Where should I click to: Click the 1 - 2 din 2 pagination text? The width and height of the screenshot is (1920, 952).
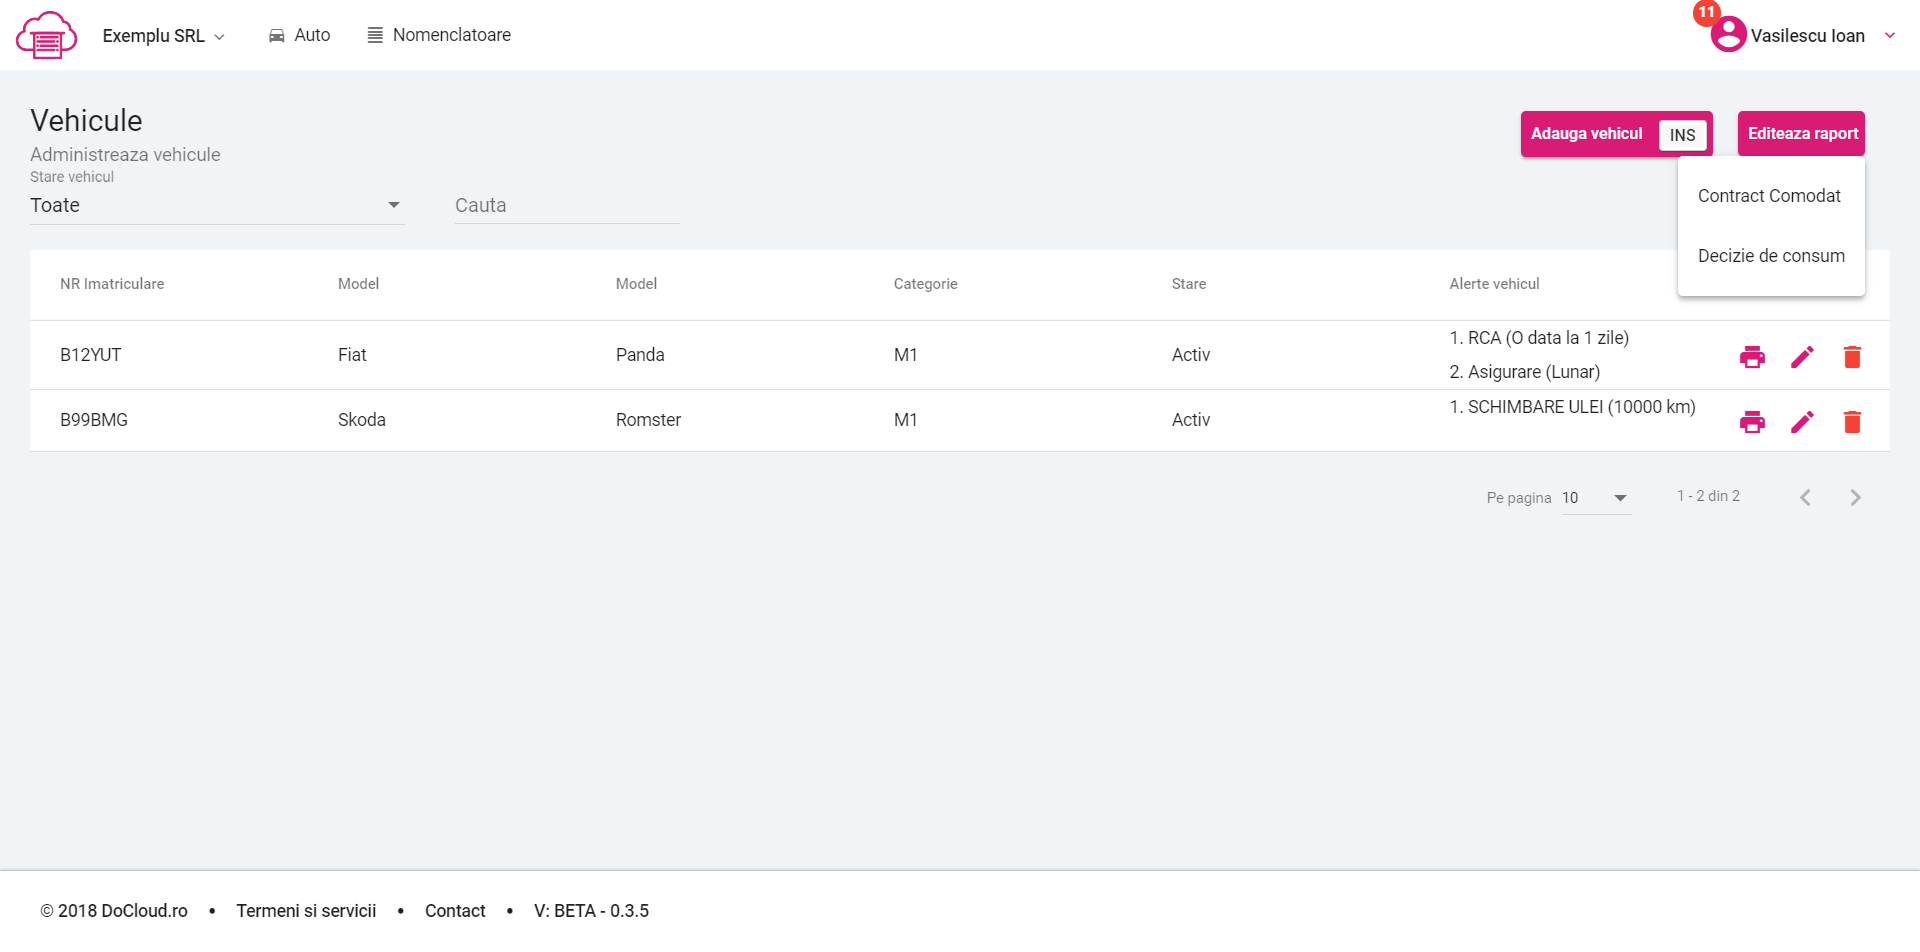click(1708, 496)
